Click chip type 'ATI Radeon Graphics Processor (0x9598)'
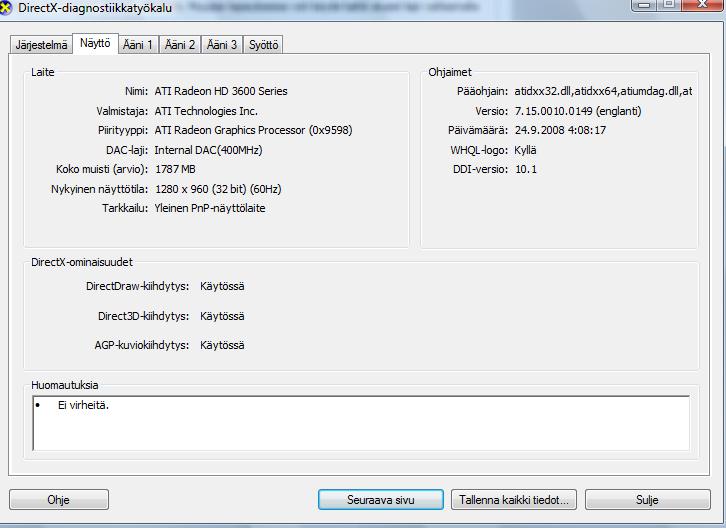Viewport: 726px width, 531px height. pyautogui.click(x=253, y=131)
